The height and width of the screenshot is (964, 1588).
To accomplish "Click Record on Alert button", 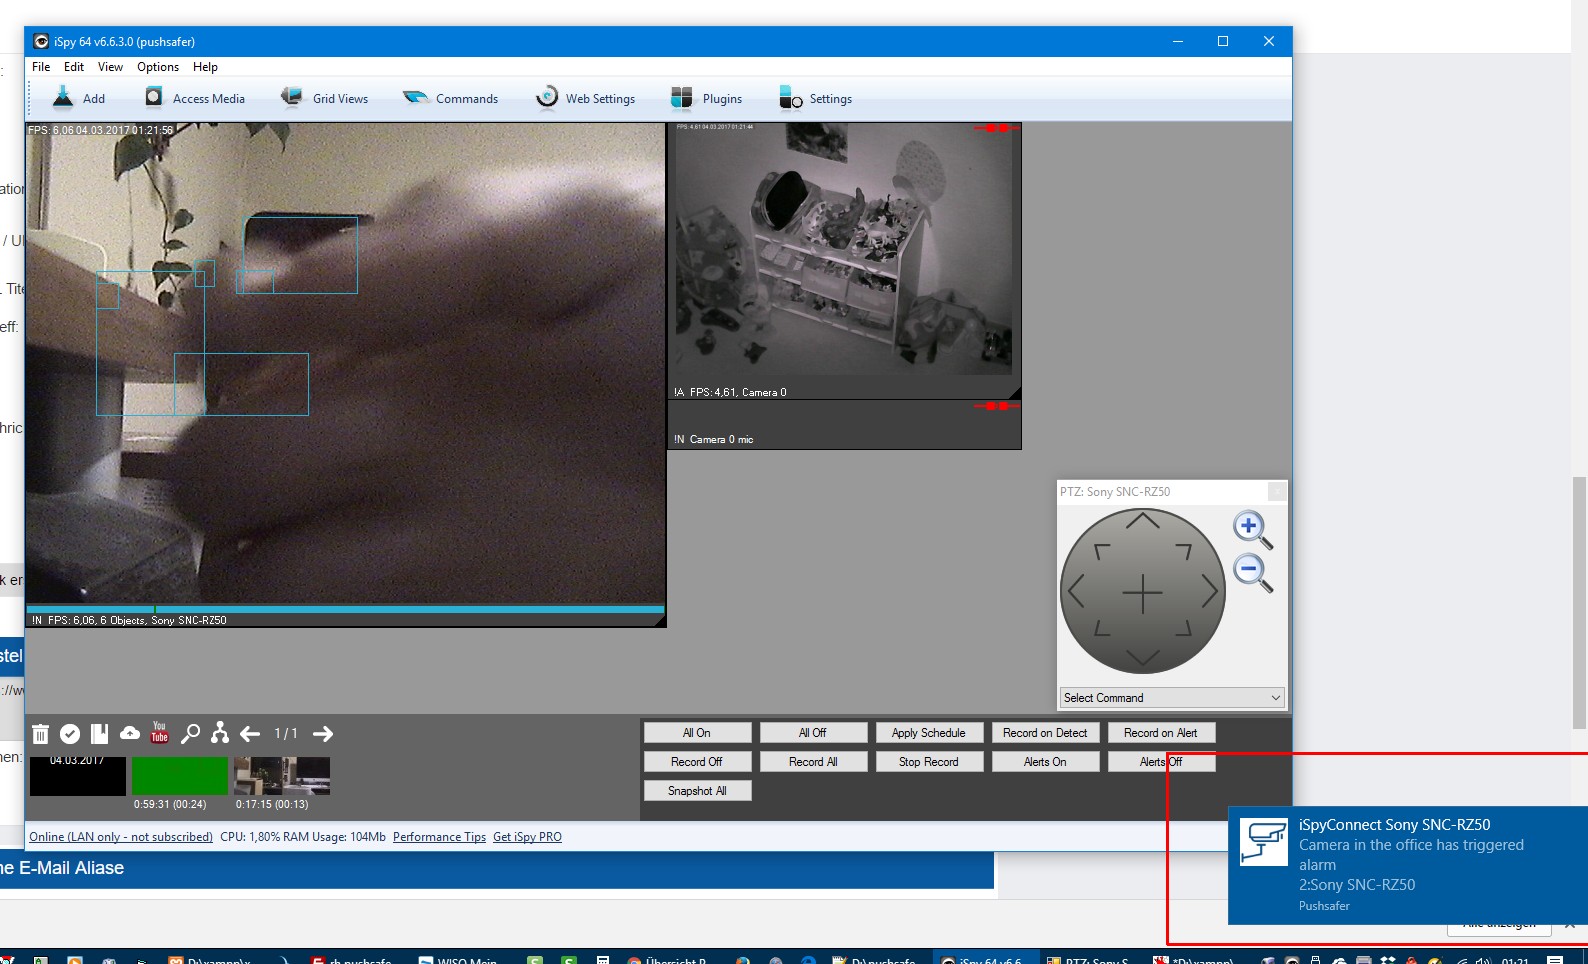I will (1161, 733).
